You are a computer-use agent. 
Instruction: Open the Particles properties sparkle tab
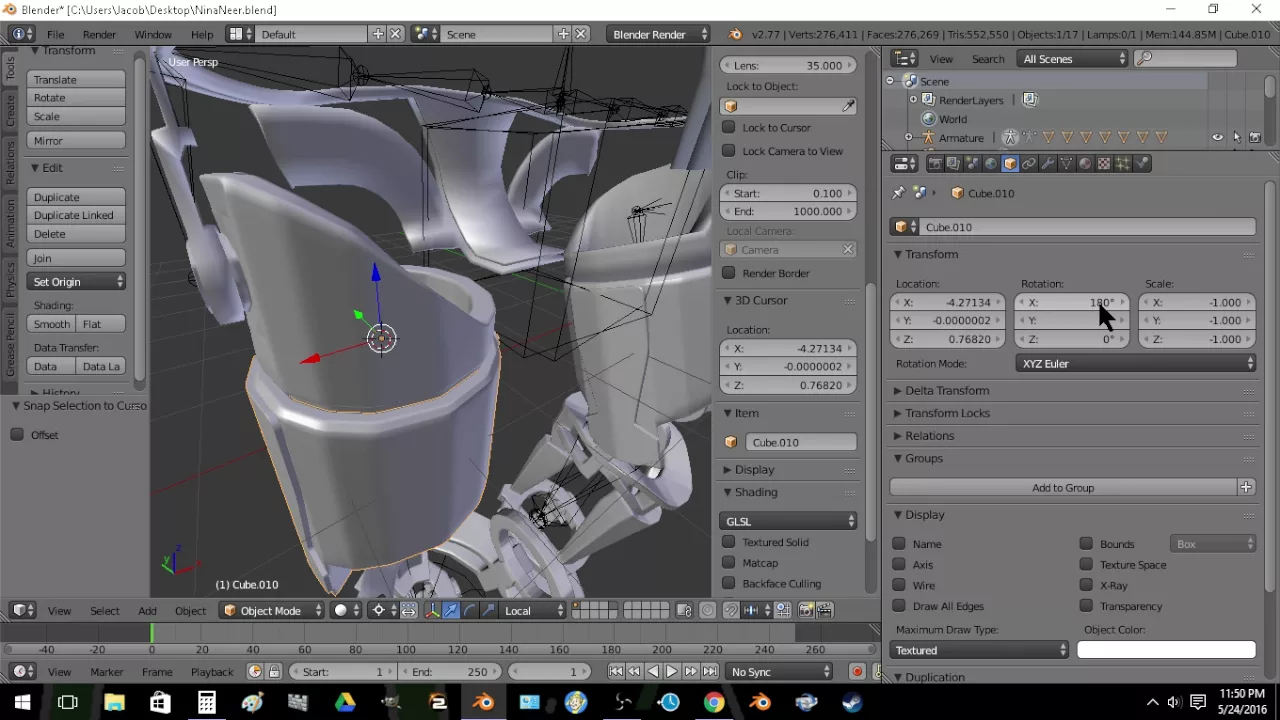[1123, 163]
